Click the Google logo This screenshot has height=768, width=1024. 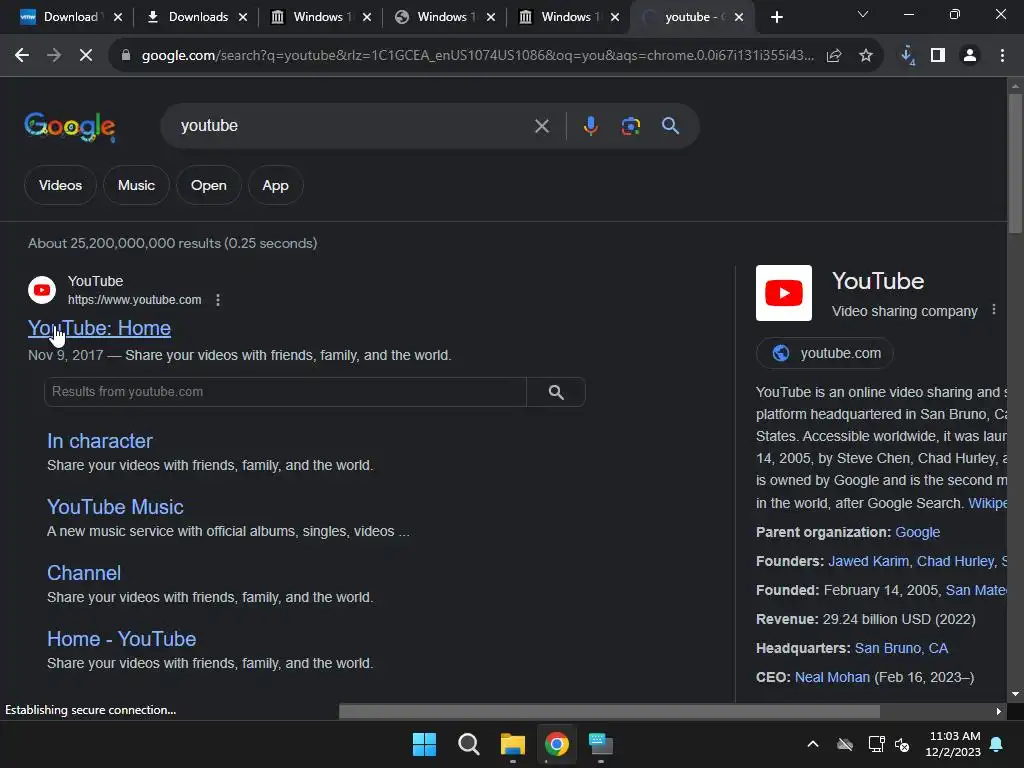pyautogui.click(x=70, y=127)
